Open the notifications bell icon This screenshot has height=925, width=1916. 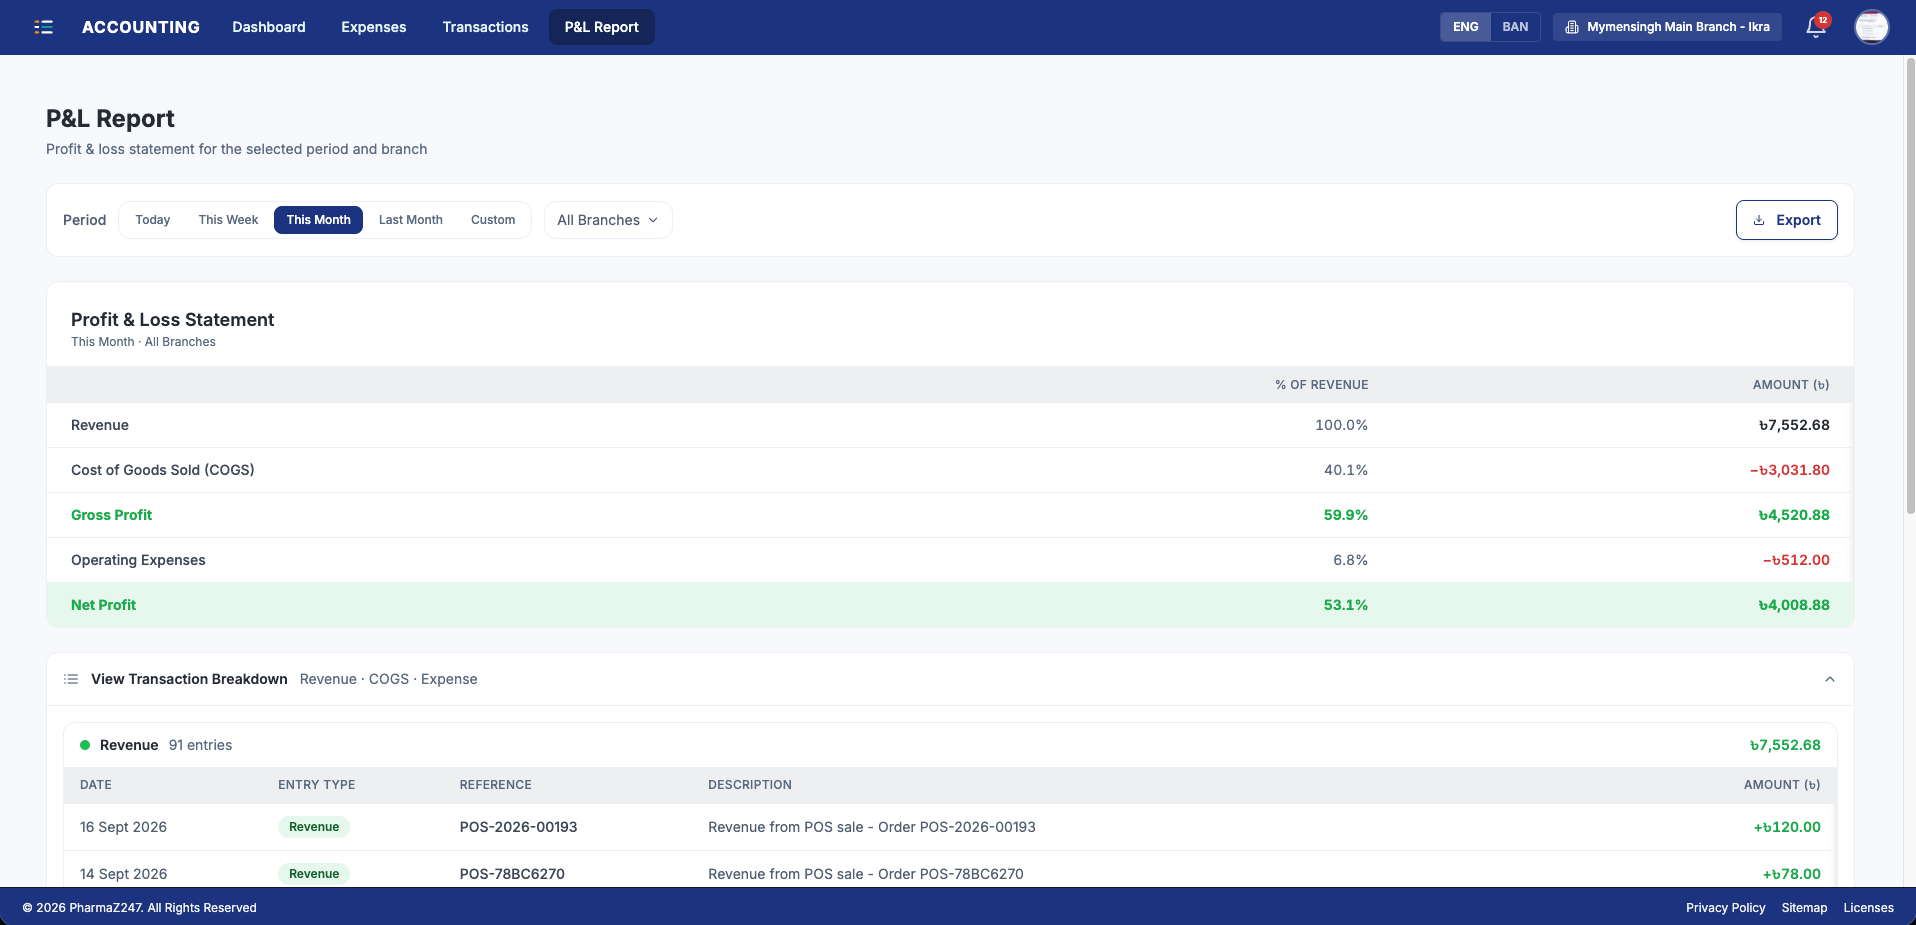[1816, 27]
